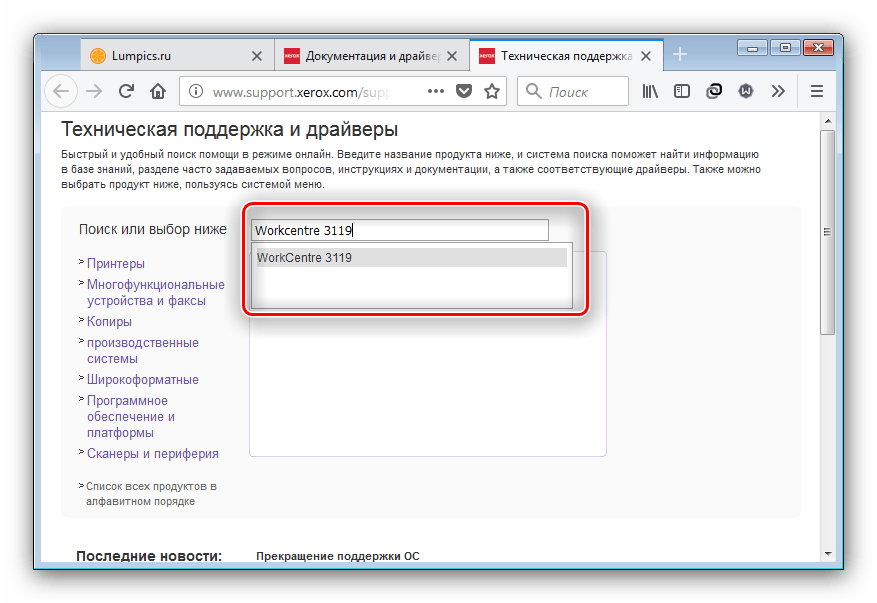Image resolution: width=877 pixels, height=603 pixels.
Task: Open the Firefox hamburger menu
Action: [x=816, y=91]
